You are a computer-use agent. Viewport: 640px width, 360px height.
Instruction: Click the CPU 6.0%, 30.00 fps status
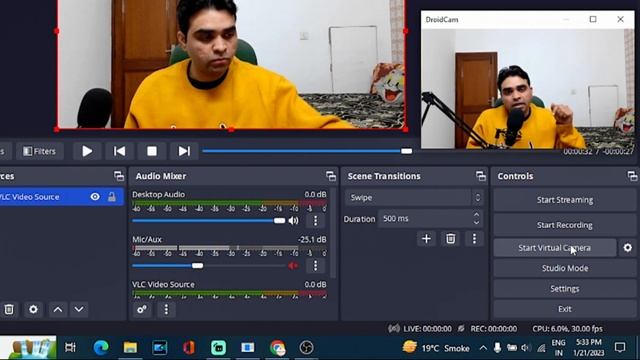[x=567, y=329]
